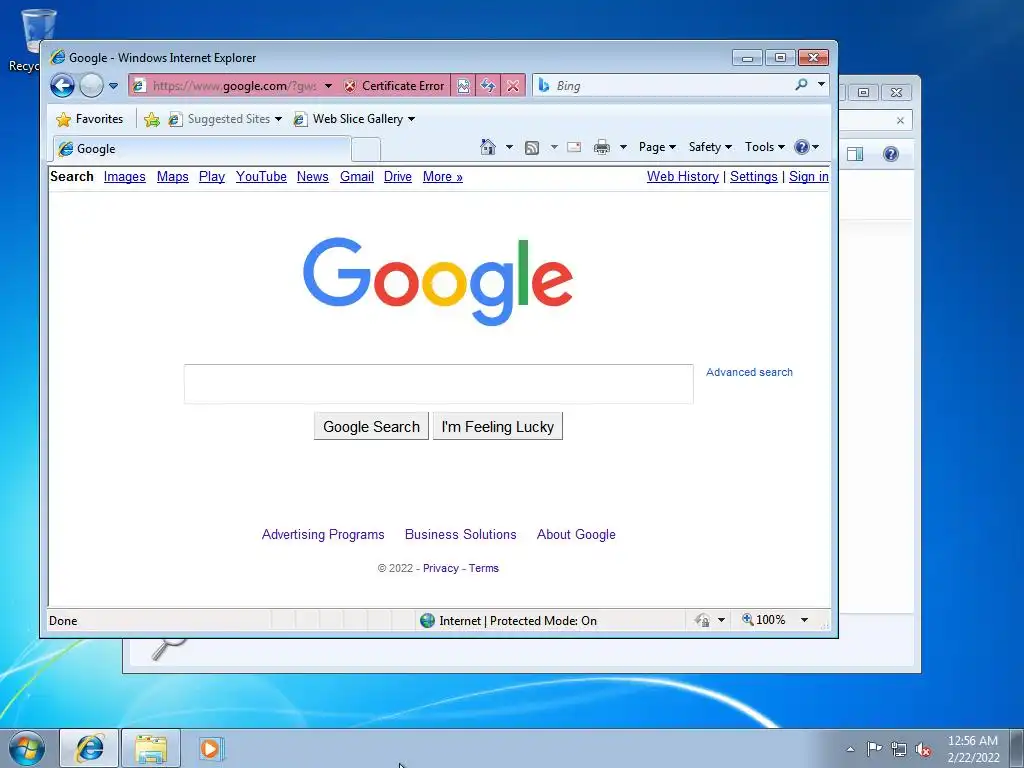Open the Page menu
This screenshot has height=768, width=1024.
tap(657, 147)
